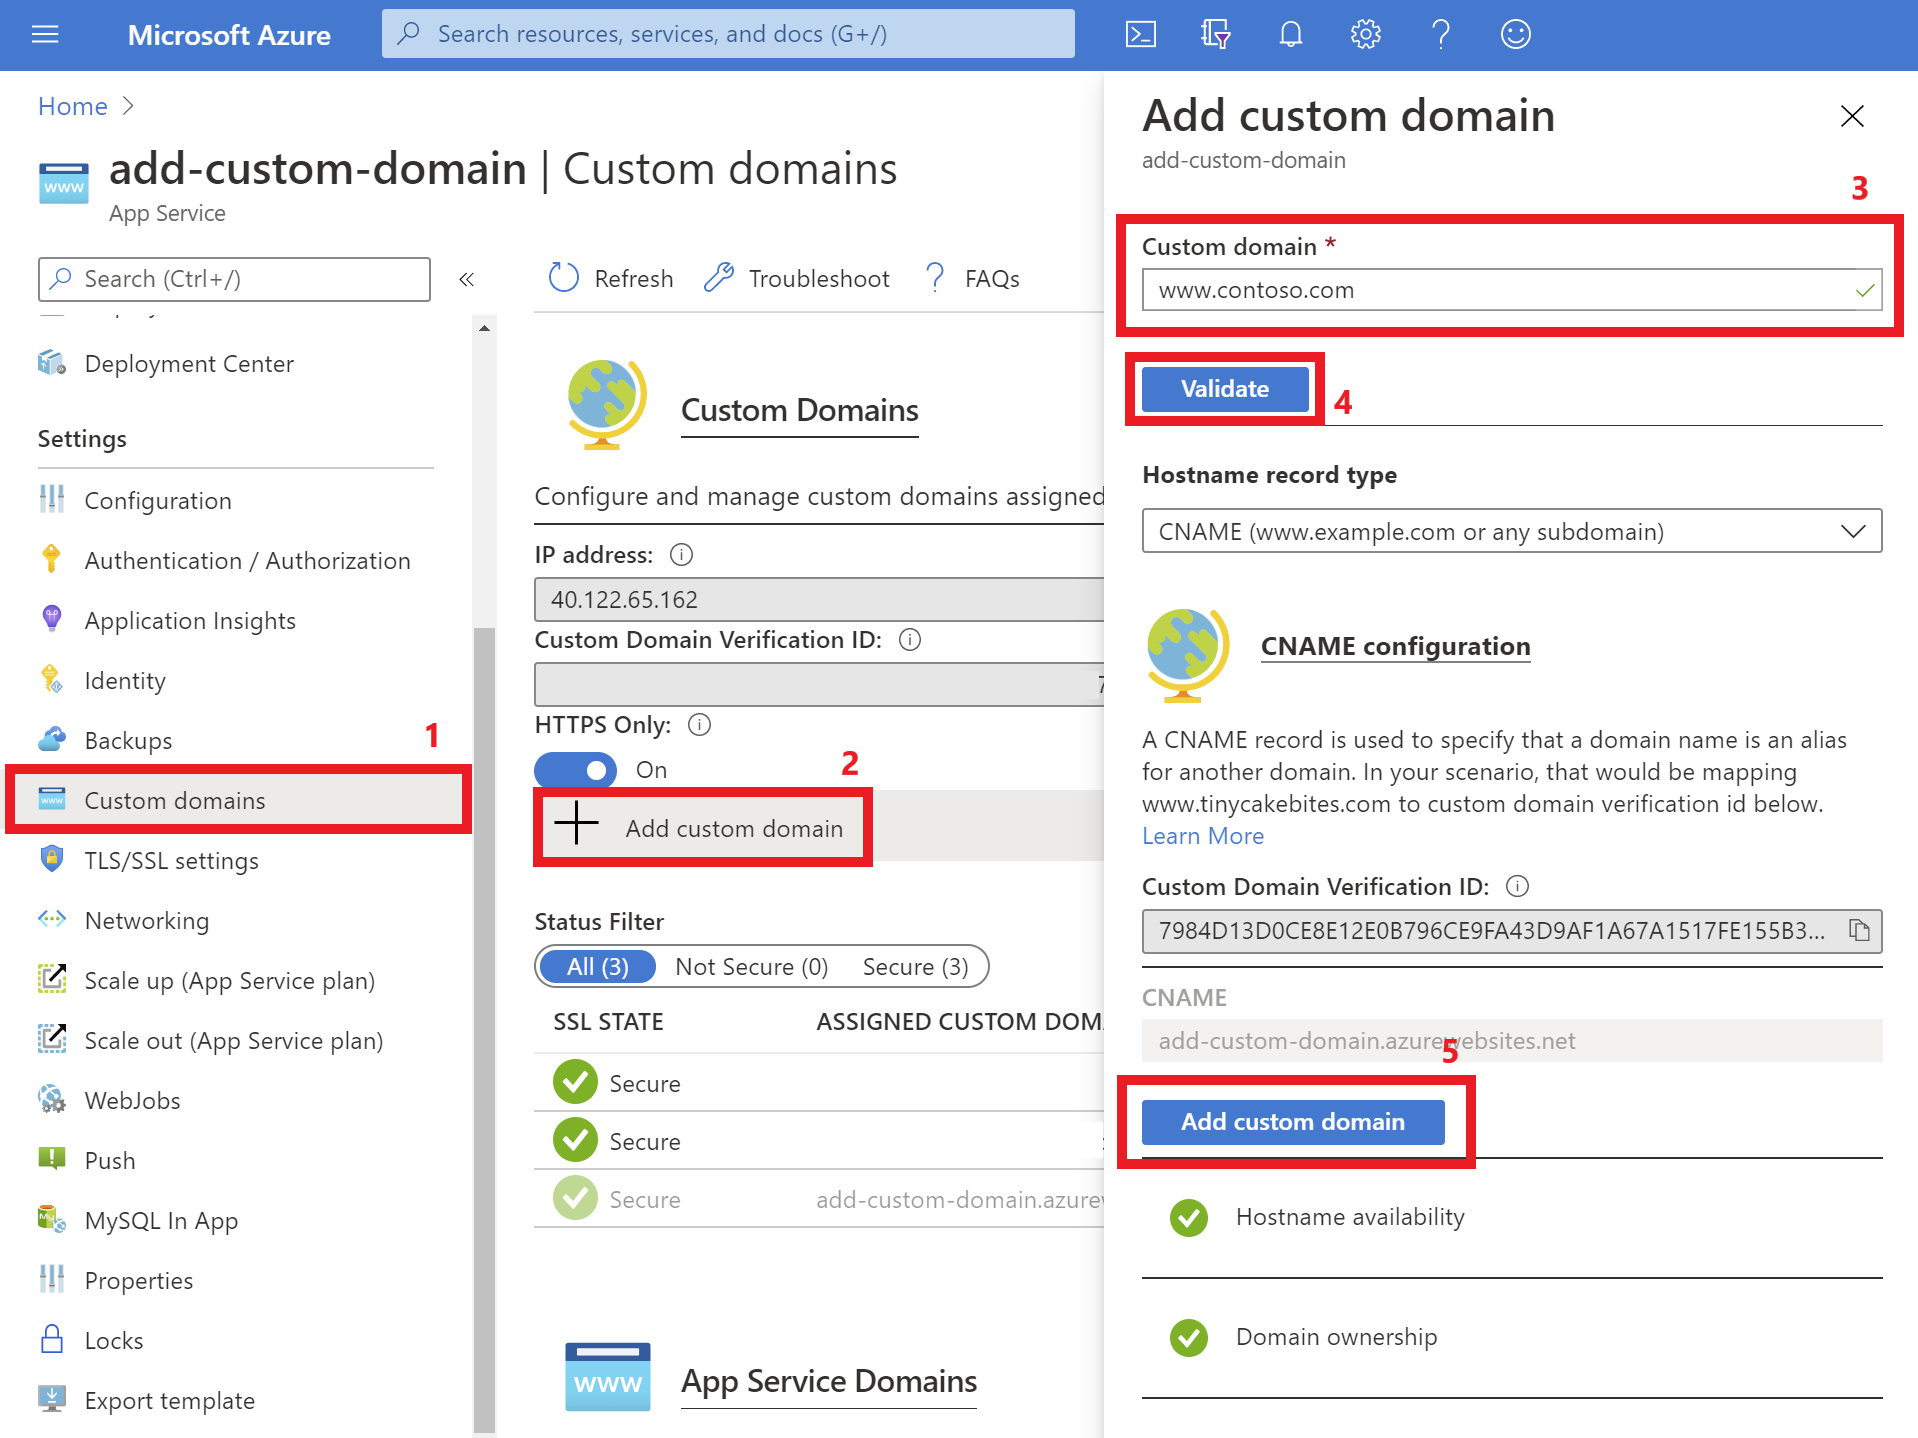Open the Hostname record type dropdown
The height and width of the screenshot is (1438, 1918).
click(1852, 531)
